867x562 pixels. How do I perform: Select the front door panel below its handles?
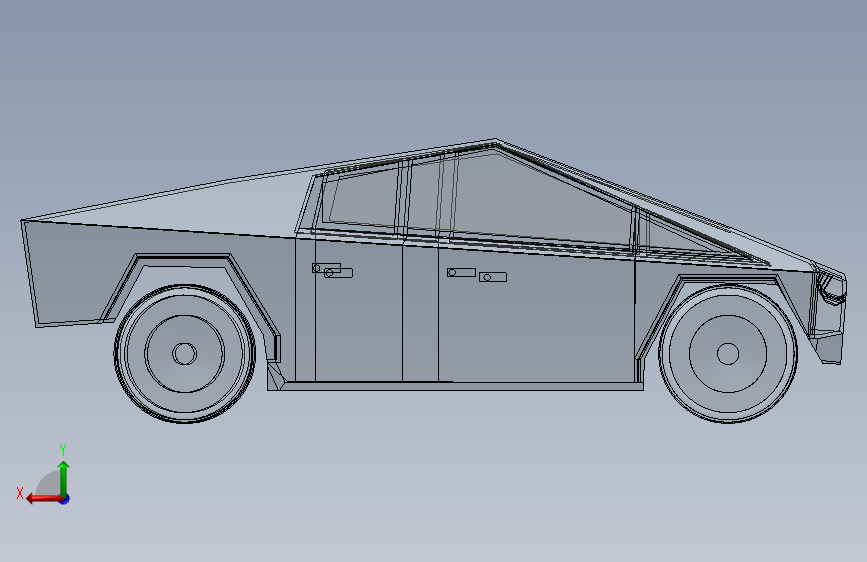pos(536,326)
